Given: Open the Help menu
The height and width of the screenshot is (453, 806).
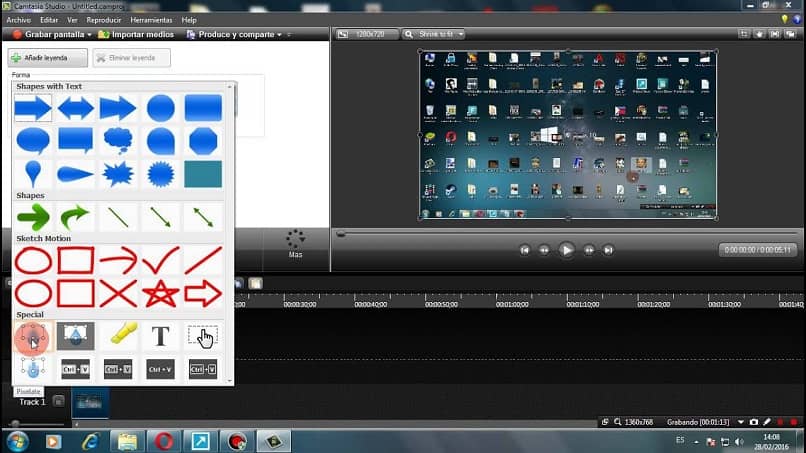Looking at the screenshot, I should click(189, 20).
